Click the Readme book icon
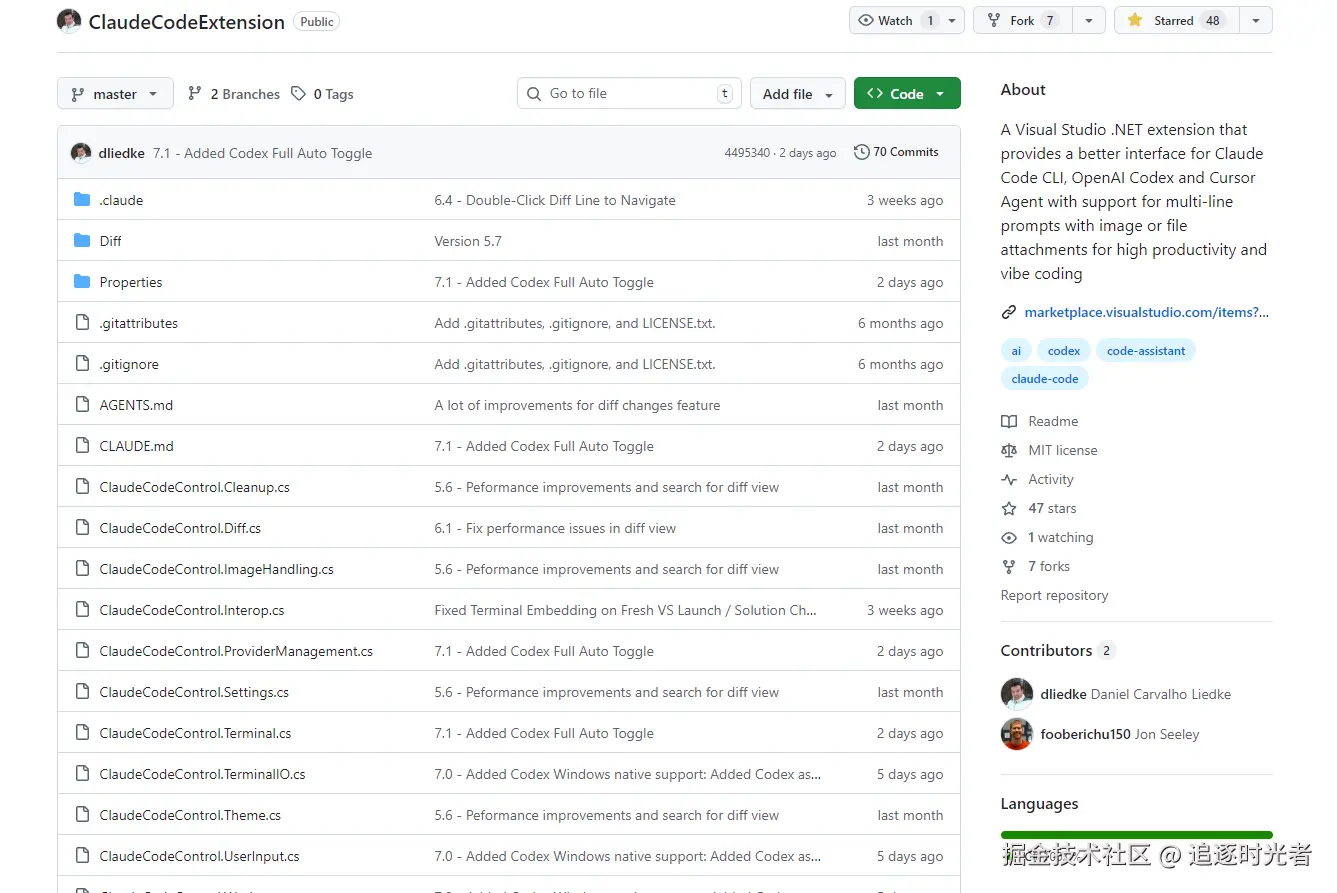This screenshot has height=893, width=1337. (1009, 421)
